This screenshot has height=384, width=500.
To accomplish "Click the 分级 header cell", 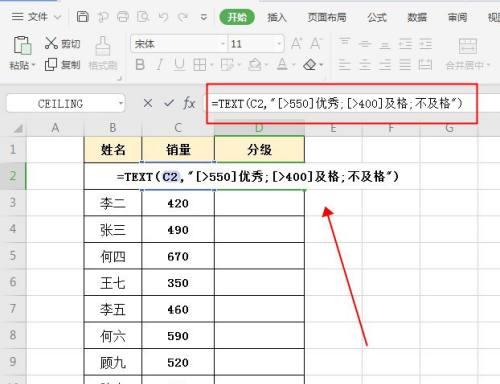I will [x=259, y=149].
